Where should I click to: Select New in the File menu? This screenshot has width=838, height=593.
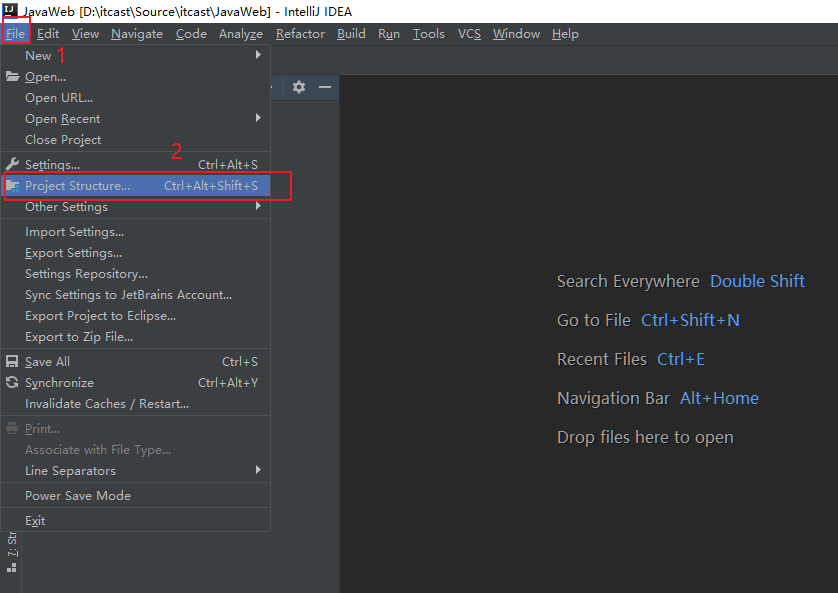[x=136, y=56]
